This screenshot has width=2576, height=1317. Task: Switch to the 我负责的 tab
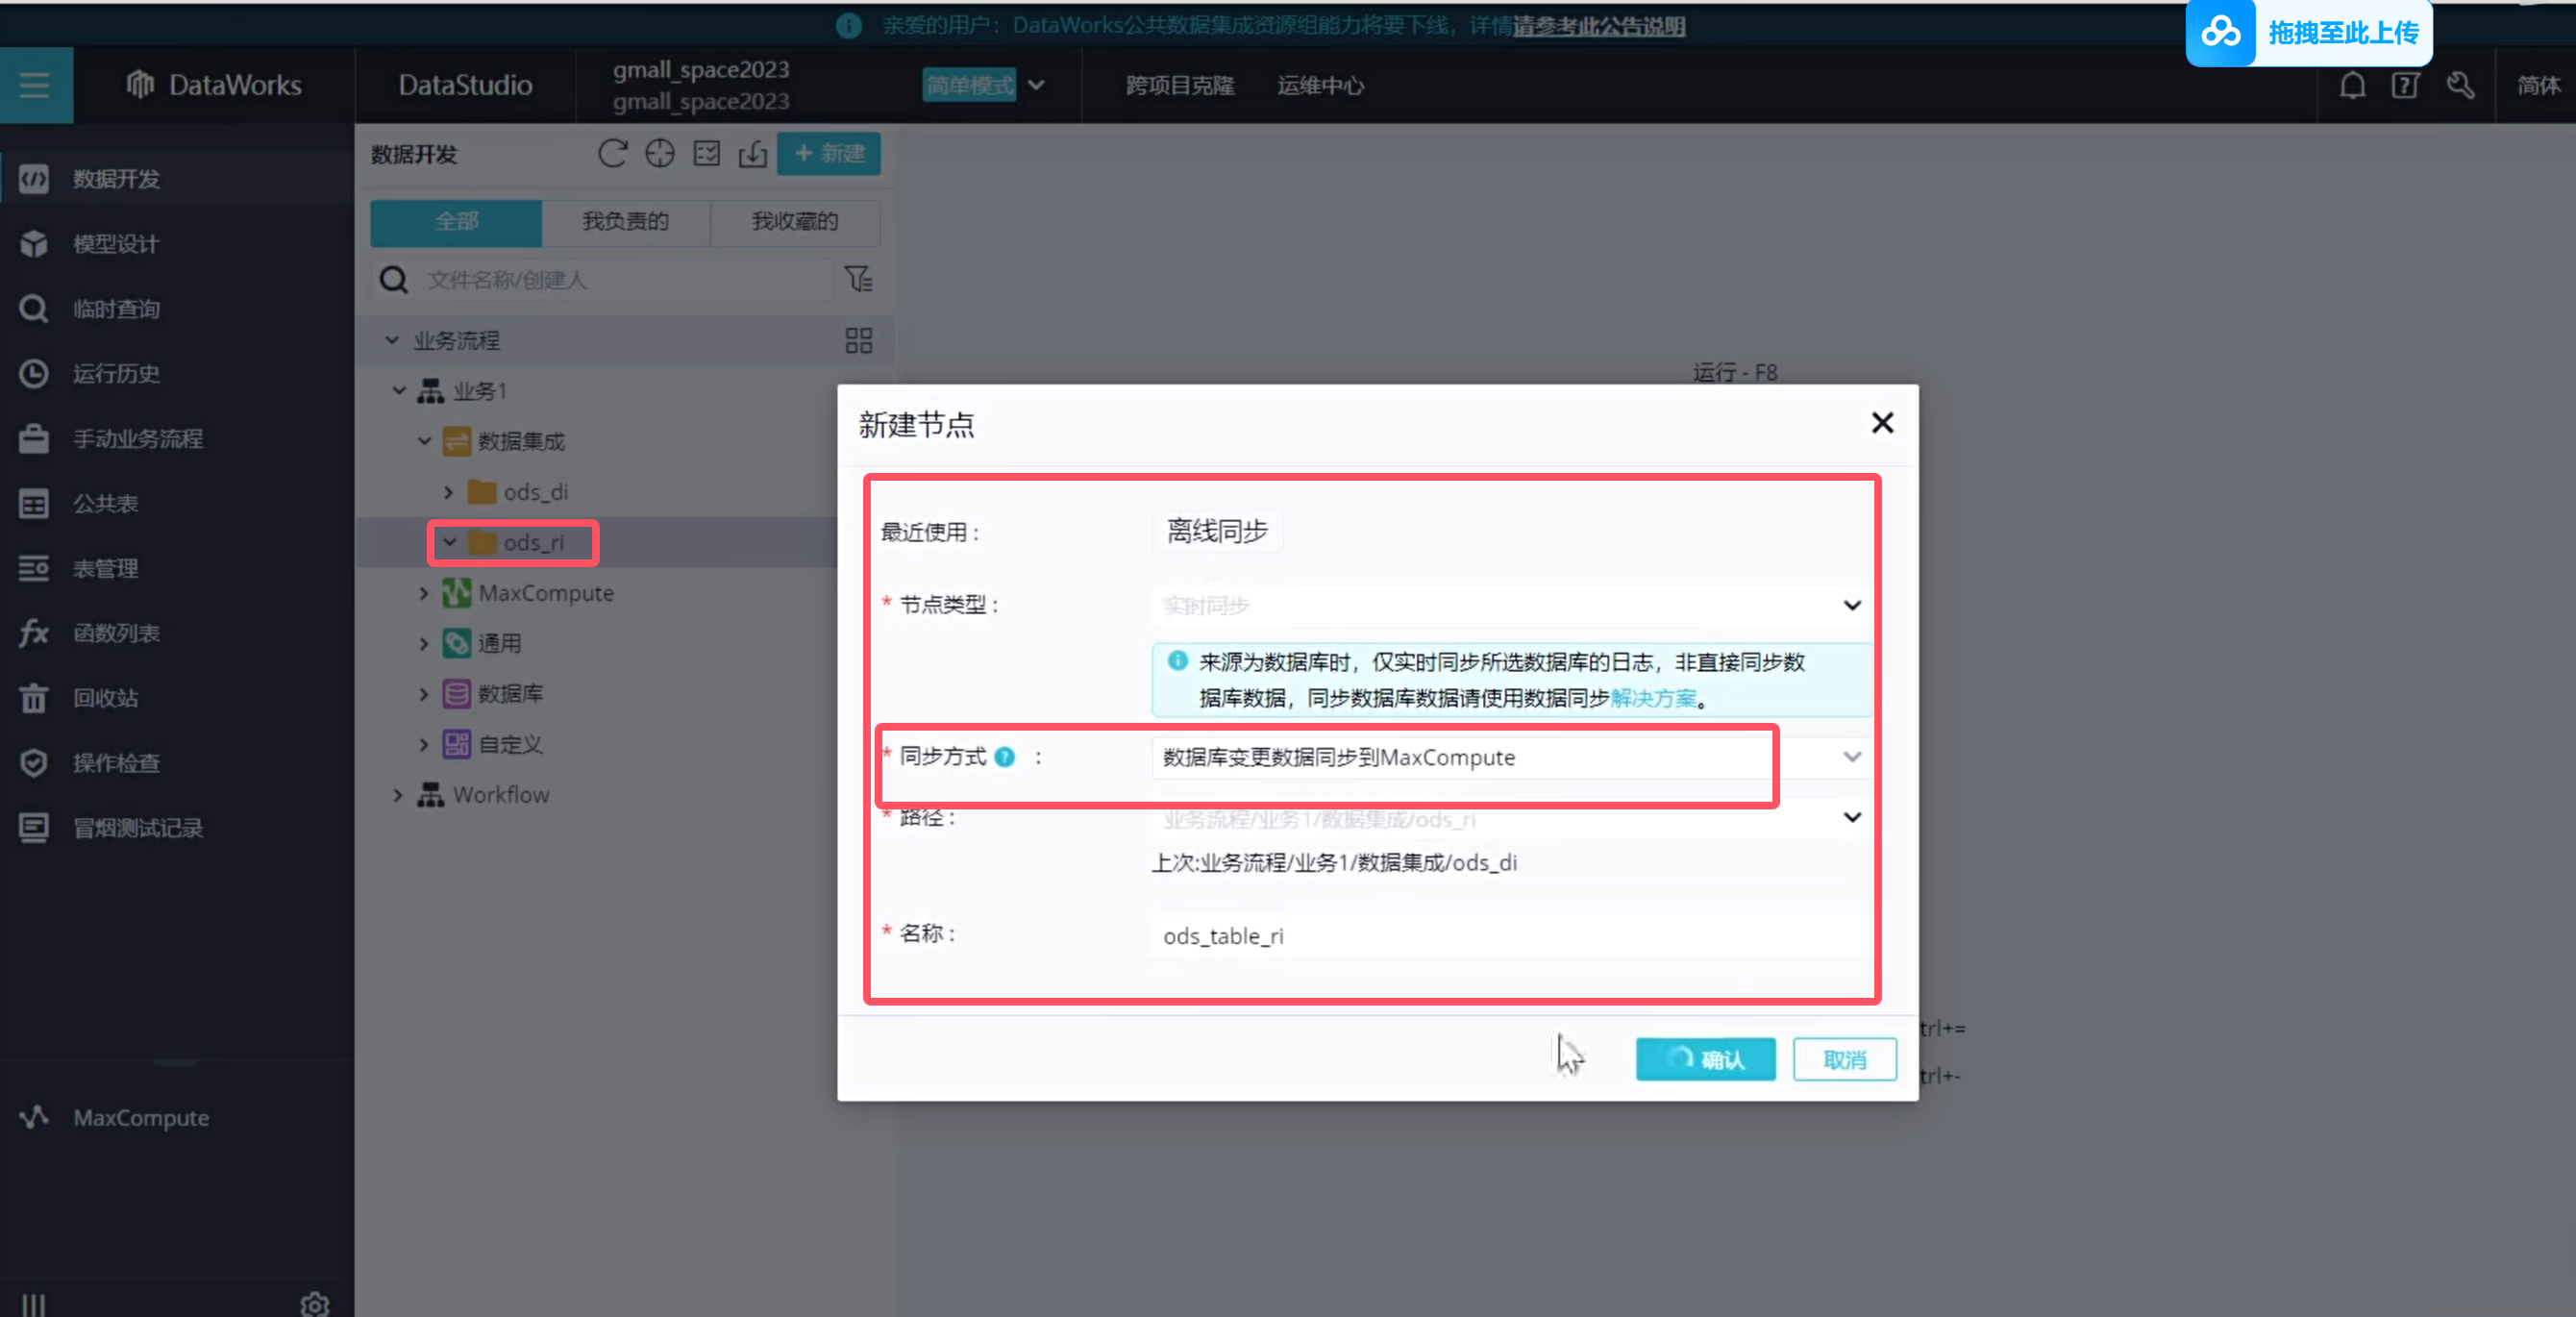tap(625, 221)
